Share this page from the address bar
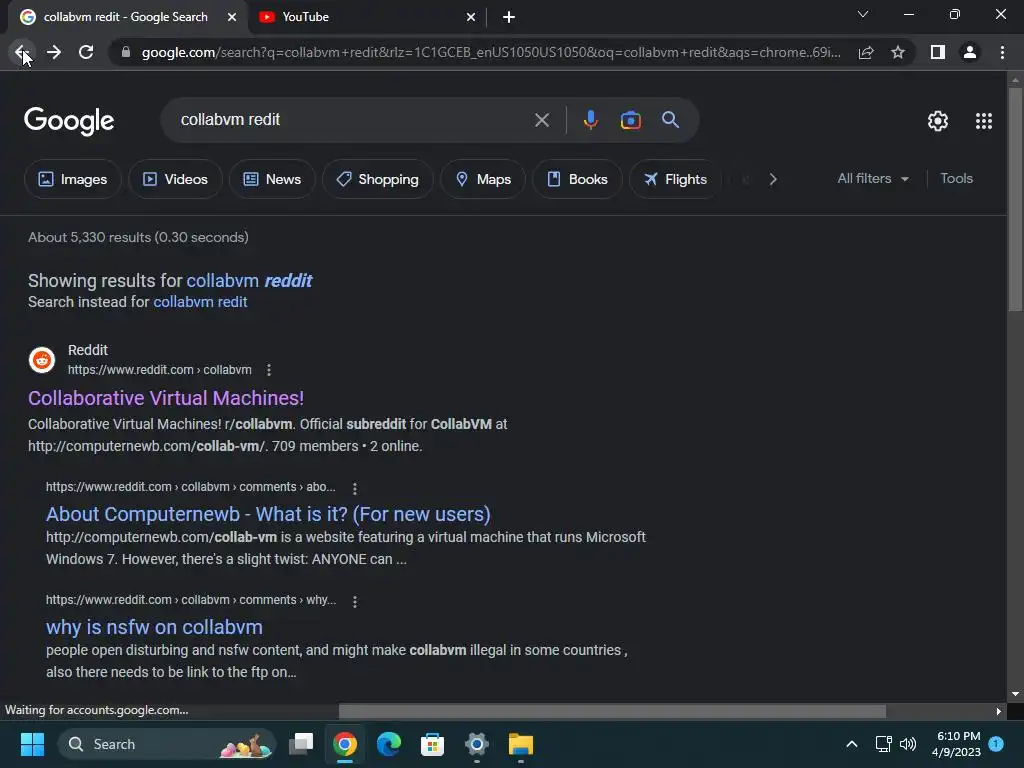Viewport: 1024px width, 768px height. pyautogui.click(x=866, y=52)
